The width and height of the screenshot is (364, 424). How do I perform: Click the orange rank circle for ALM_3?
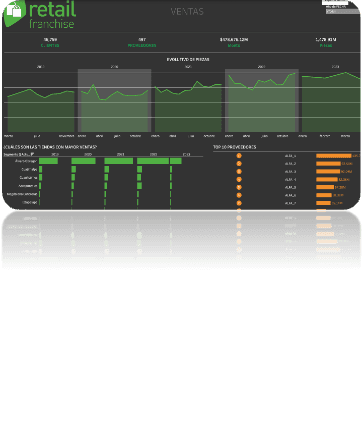click(x=239, y=171)
